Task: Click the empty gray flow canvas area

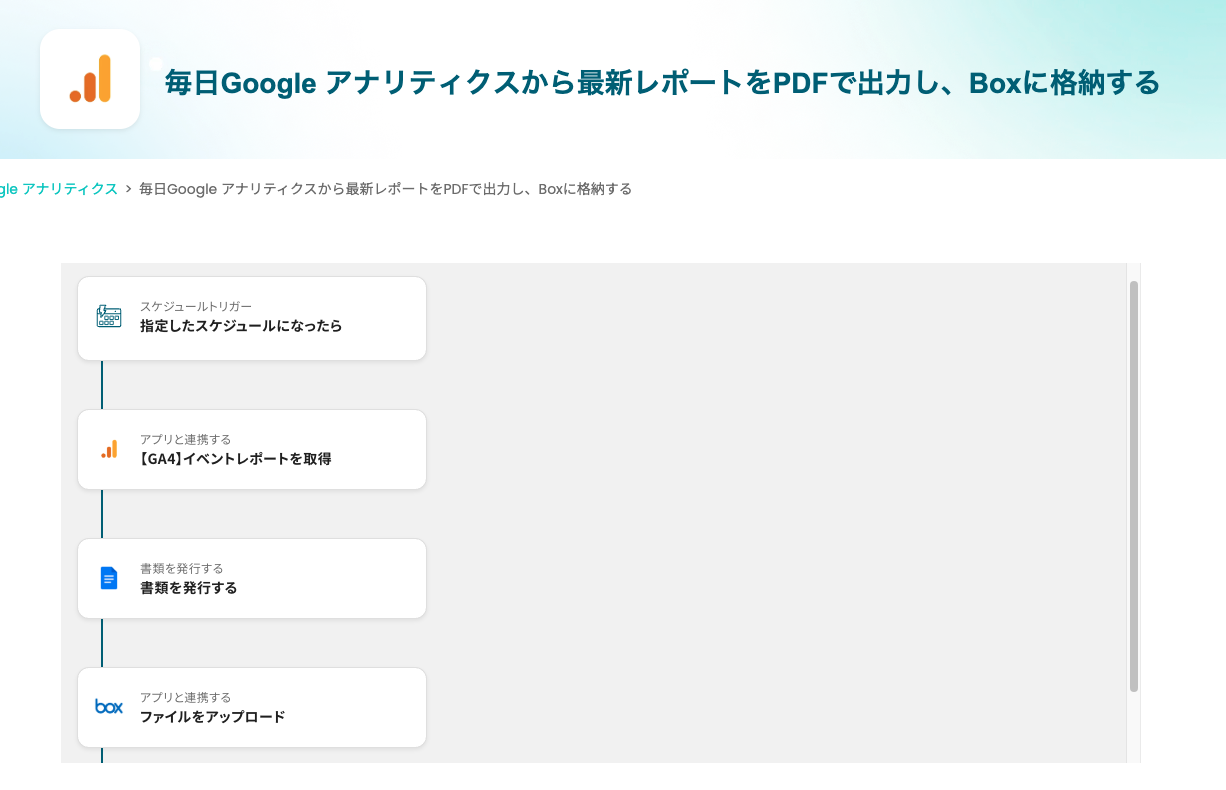Action: (775, 512)
